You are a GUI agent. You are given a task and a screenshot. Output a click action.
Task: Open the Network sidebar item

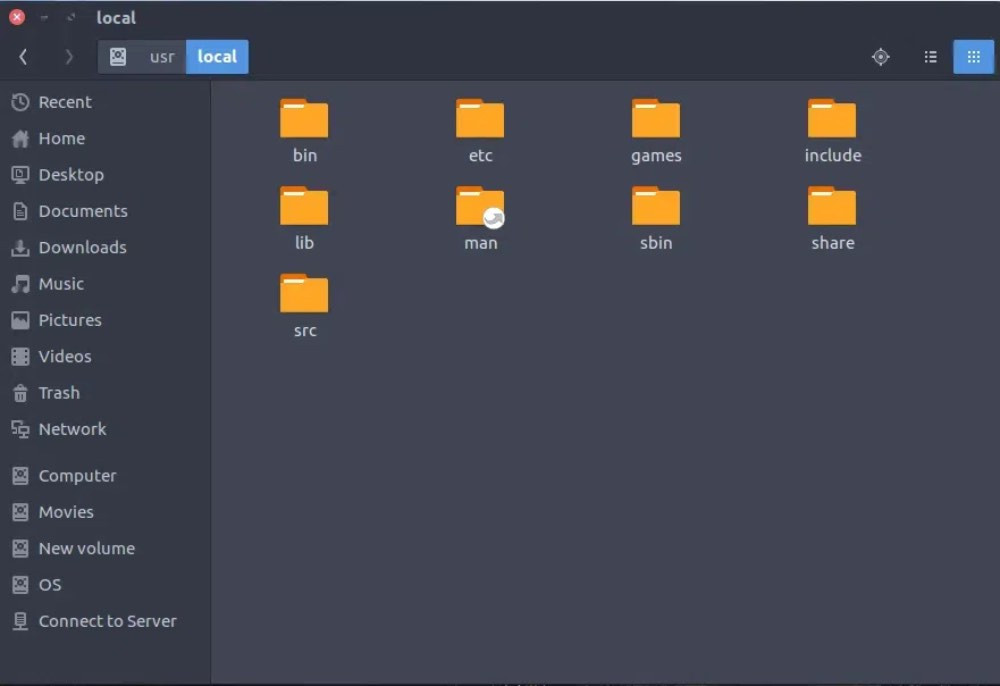[72, 429]
